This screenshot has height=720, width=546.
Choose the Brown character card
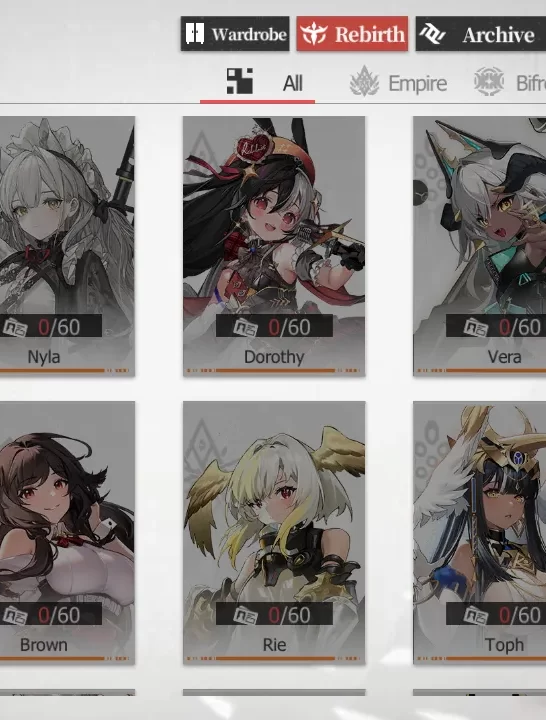click(x=67, y=533)
